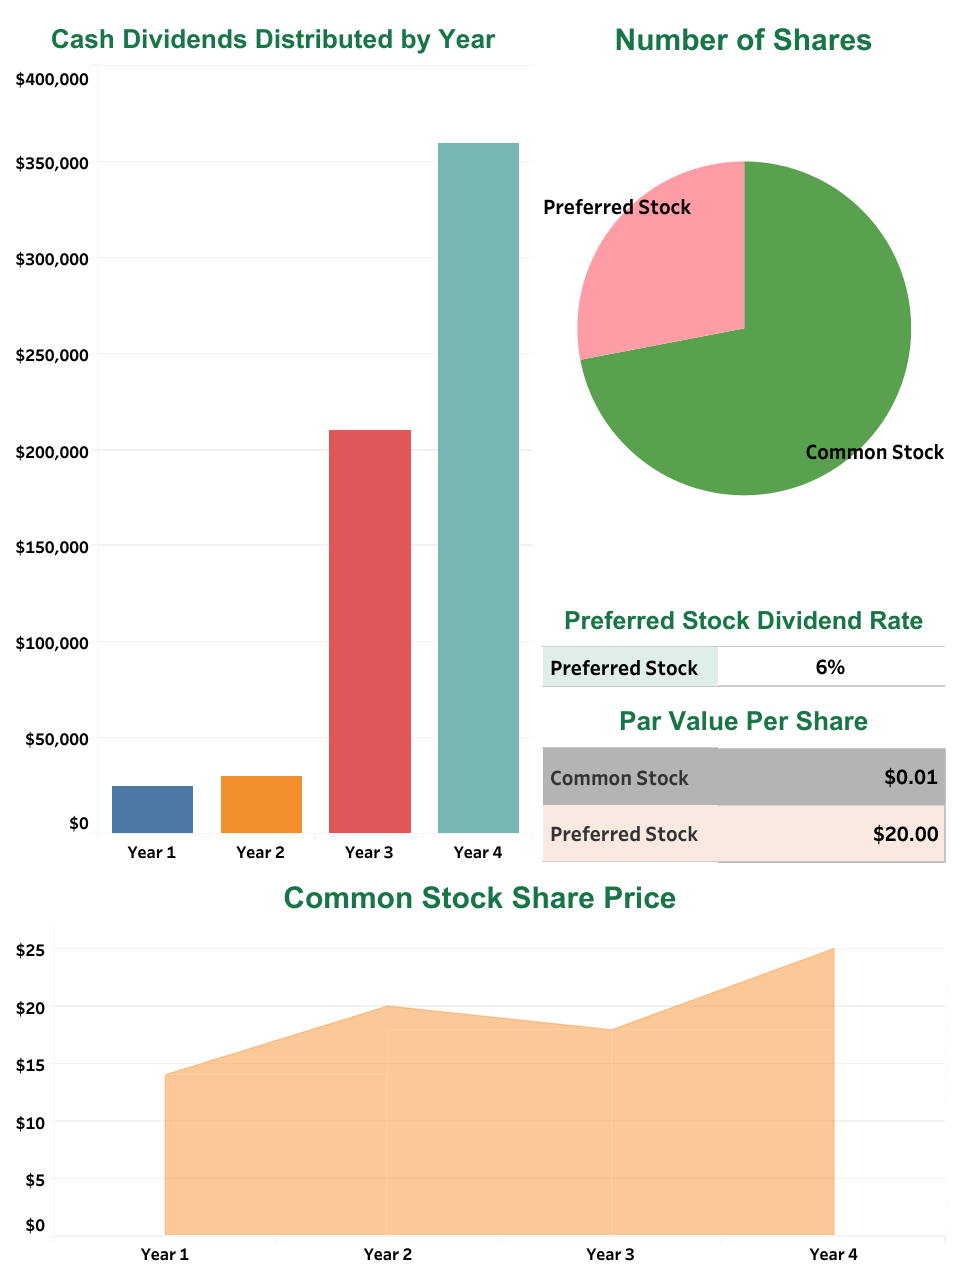Select the $0.01 Common Stock par value cell
Image resolution: width=959 pixels, height=1279 pixels.
(911, 777)
